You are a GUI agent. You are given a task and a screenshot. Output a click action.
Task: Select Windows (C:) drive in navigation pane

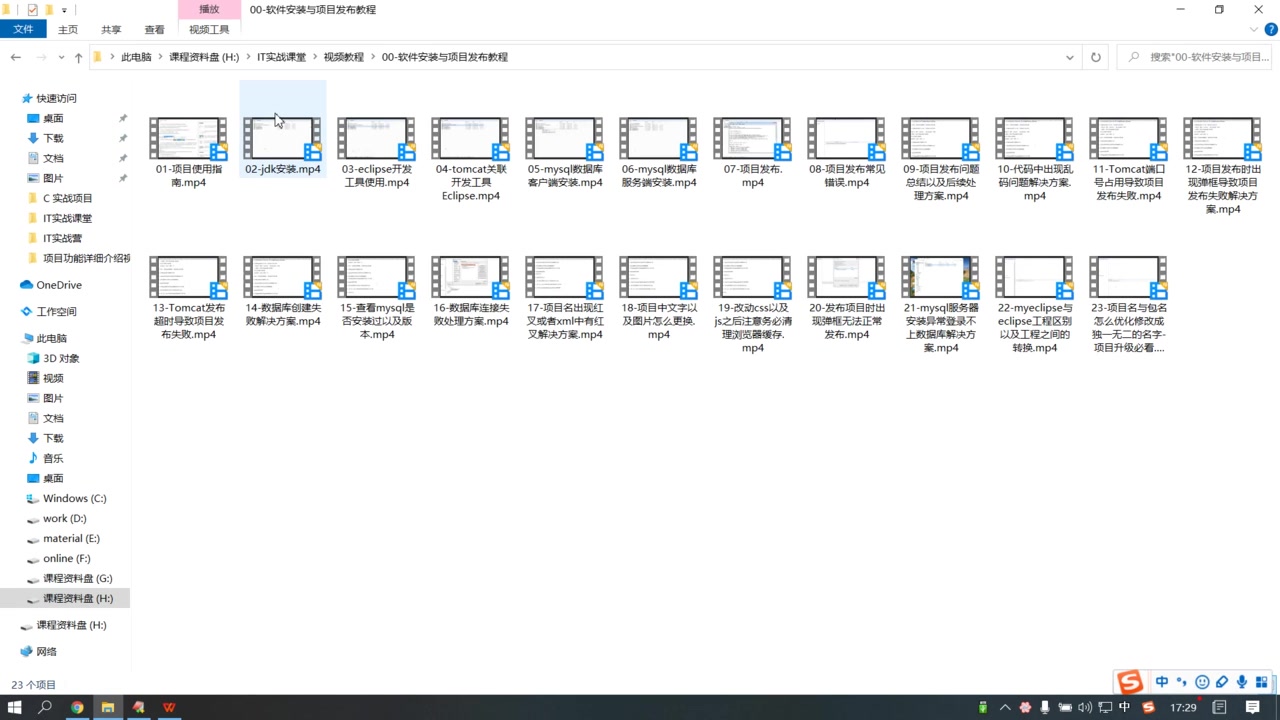coord(74,498)
